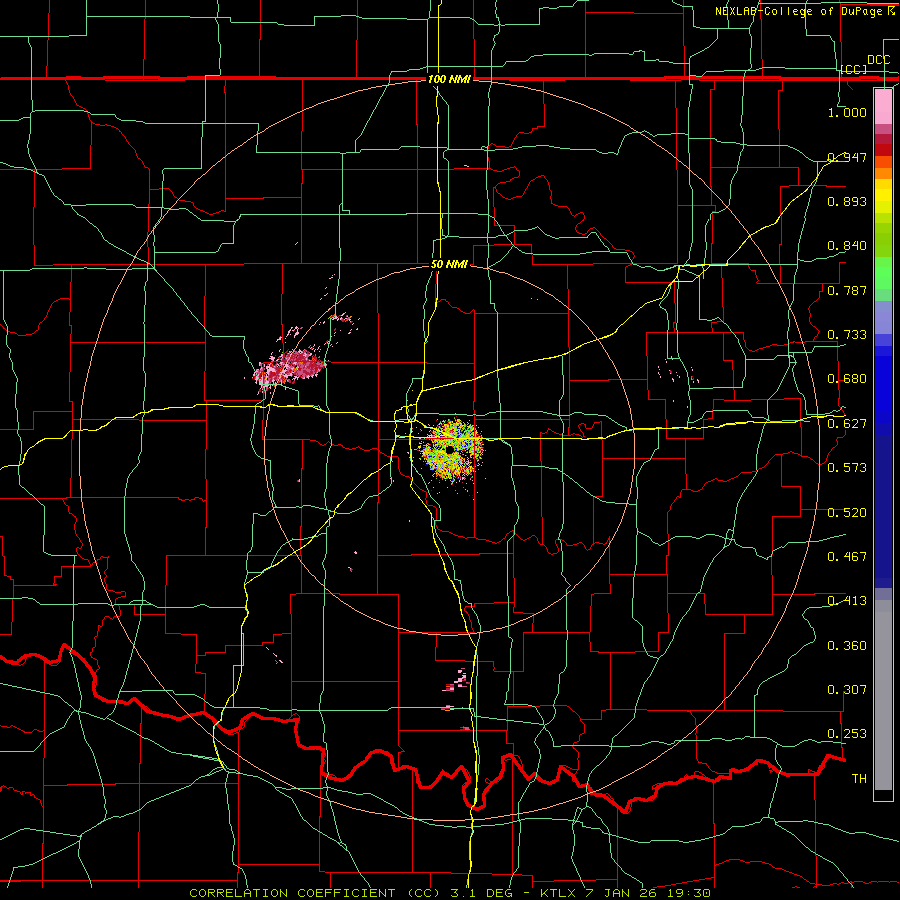Click the pink echo patch south near yellow highway
The height and width of the screenshot is (900, 900).
click(x=457, y=682)
